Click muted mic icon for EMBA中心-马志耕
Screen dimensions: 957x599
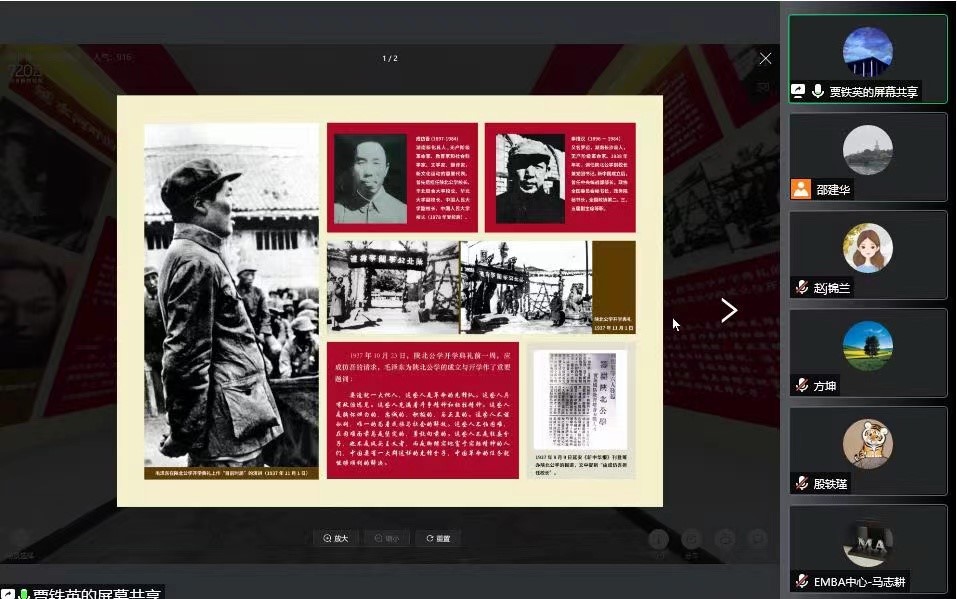click(x=801, y=581)
